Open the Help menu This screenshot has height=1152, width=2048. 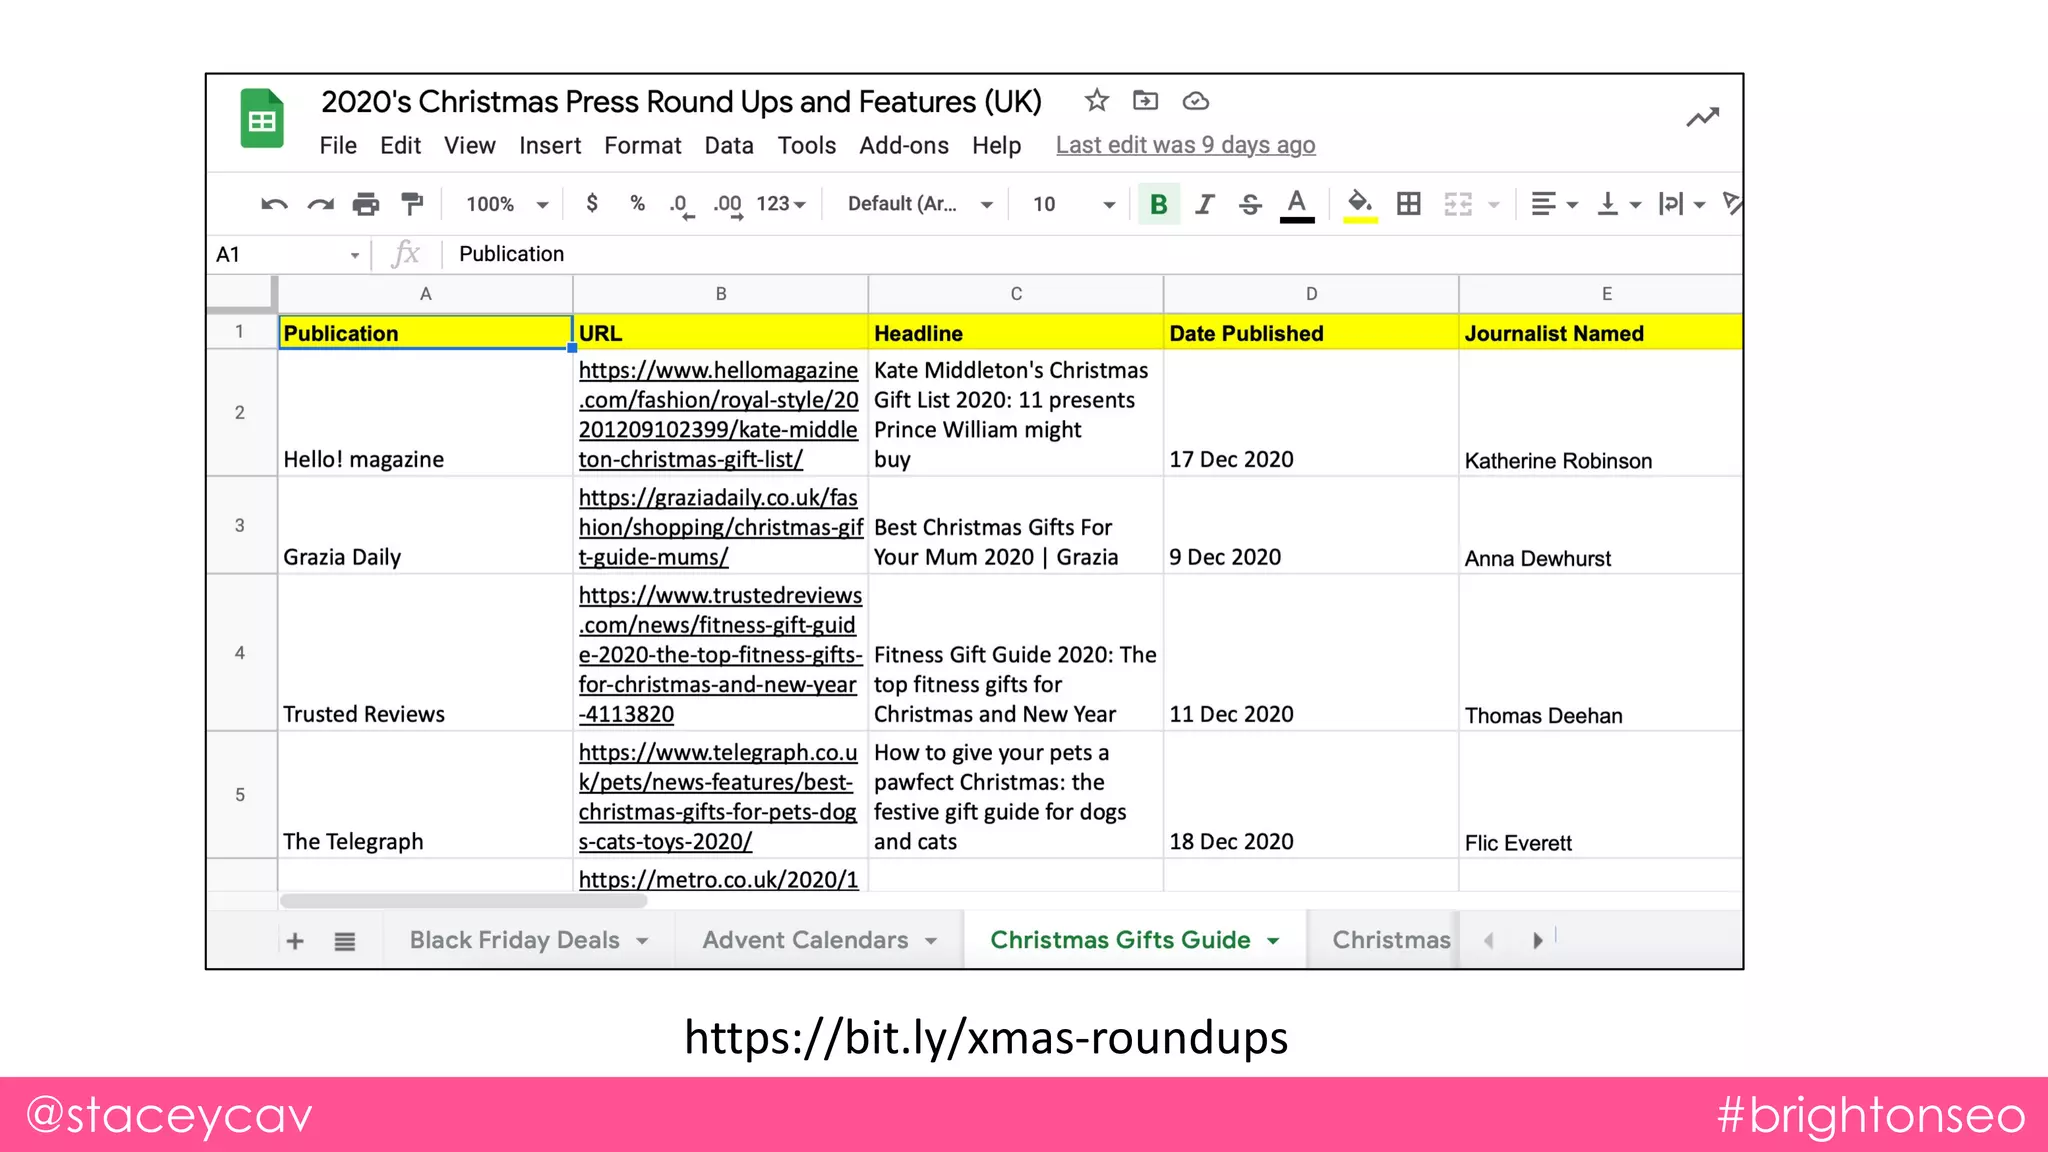click(x=997, y=145)
